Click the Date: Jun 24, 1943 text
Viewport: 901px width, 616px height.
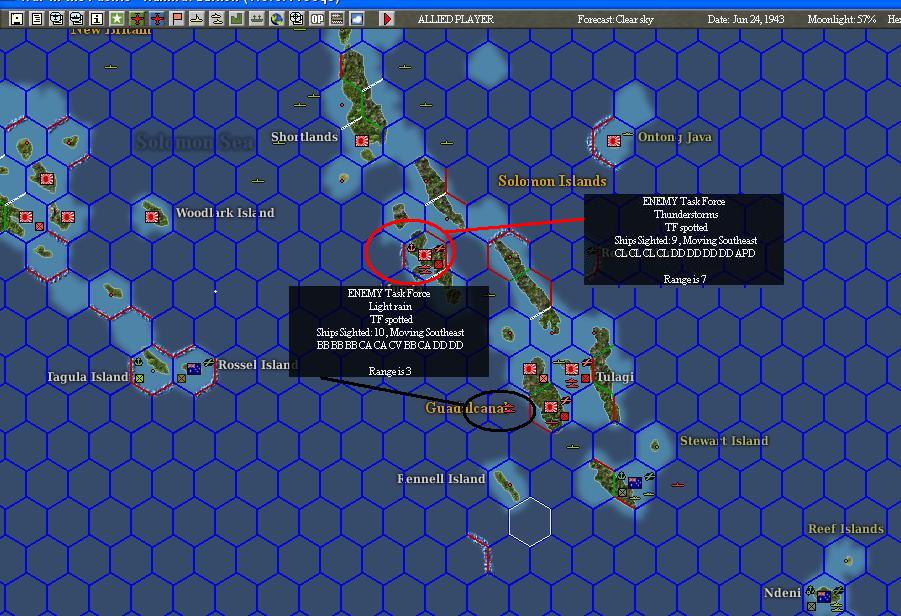746,19
